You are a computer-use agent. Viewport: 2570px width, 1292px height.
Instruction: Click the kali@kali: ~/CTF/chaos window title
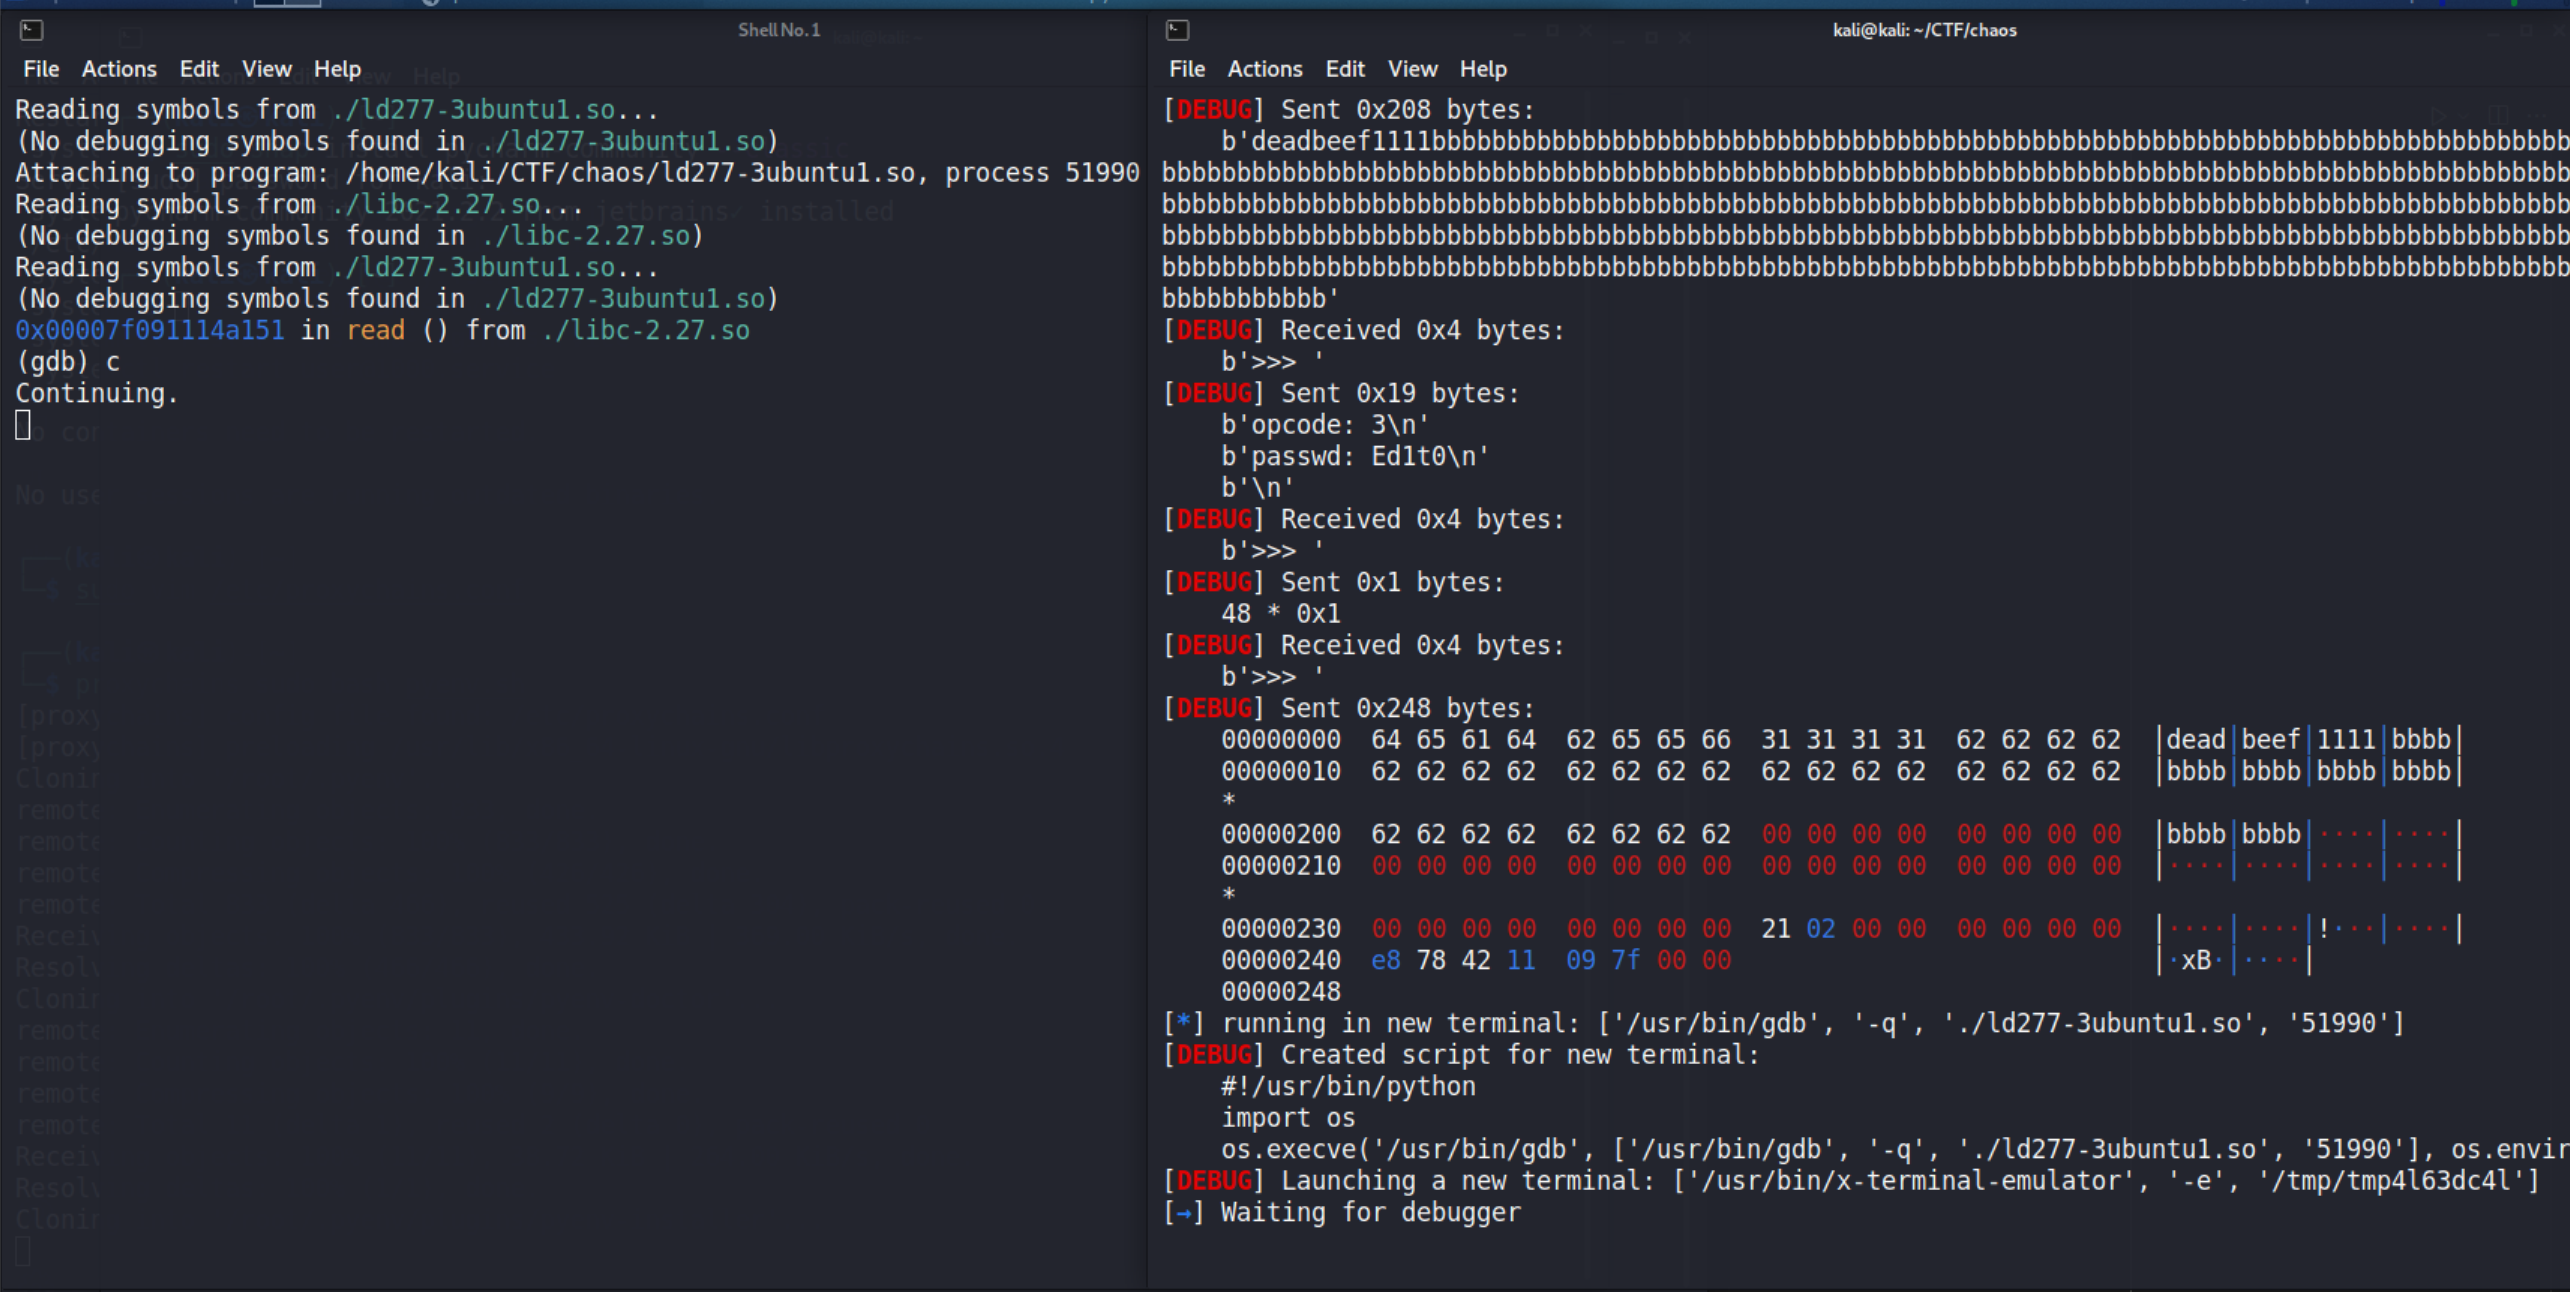click(x=1924, y=30)
